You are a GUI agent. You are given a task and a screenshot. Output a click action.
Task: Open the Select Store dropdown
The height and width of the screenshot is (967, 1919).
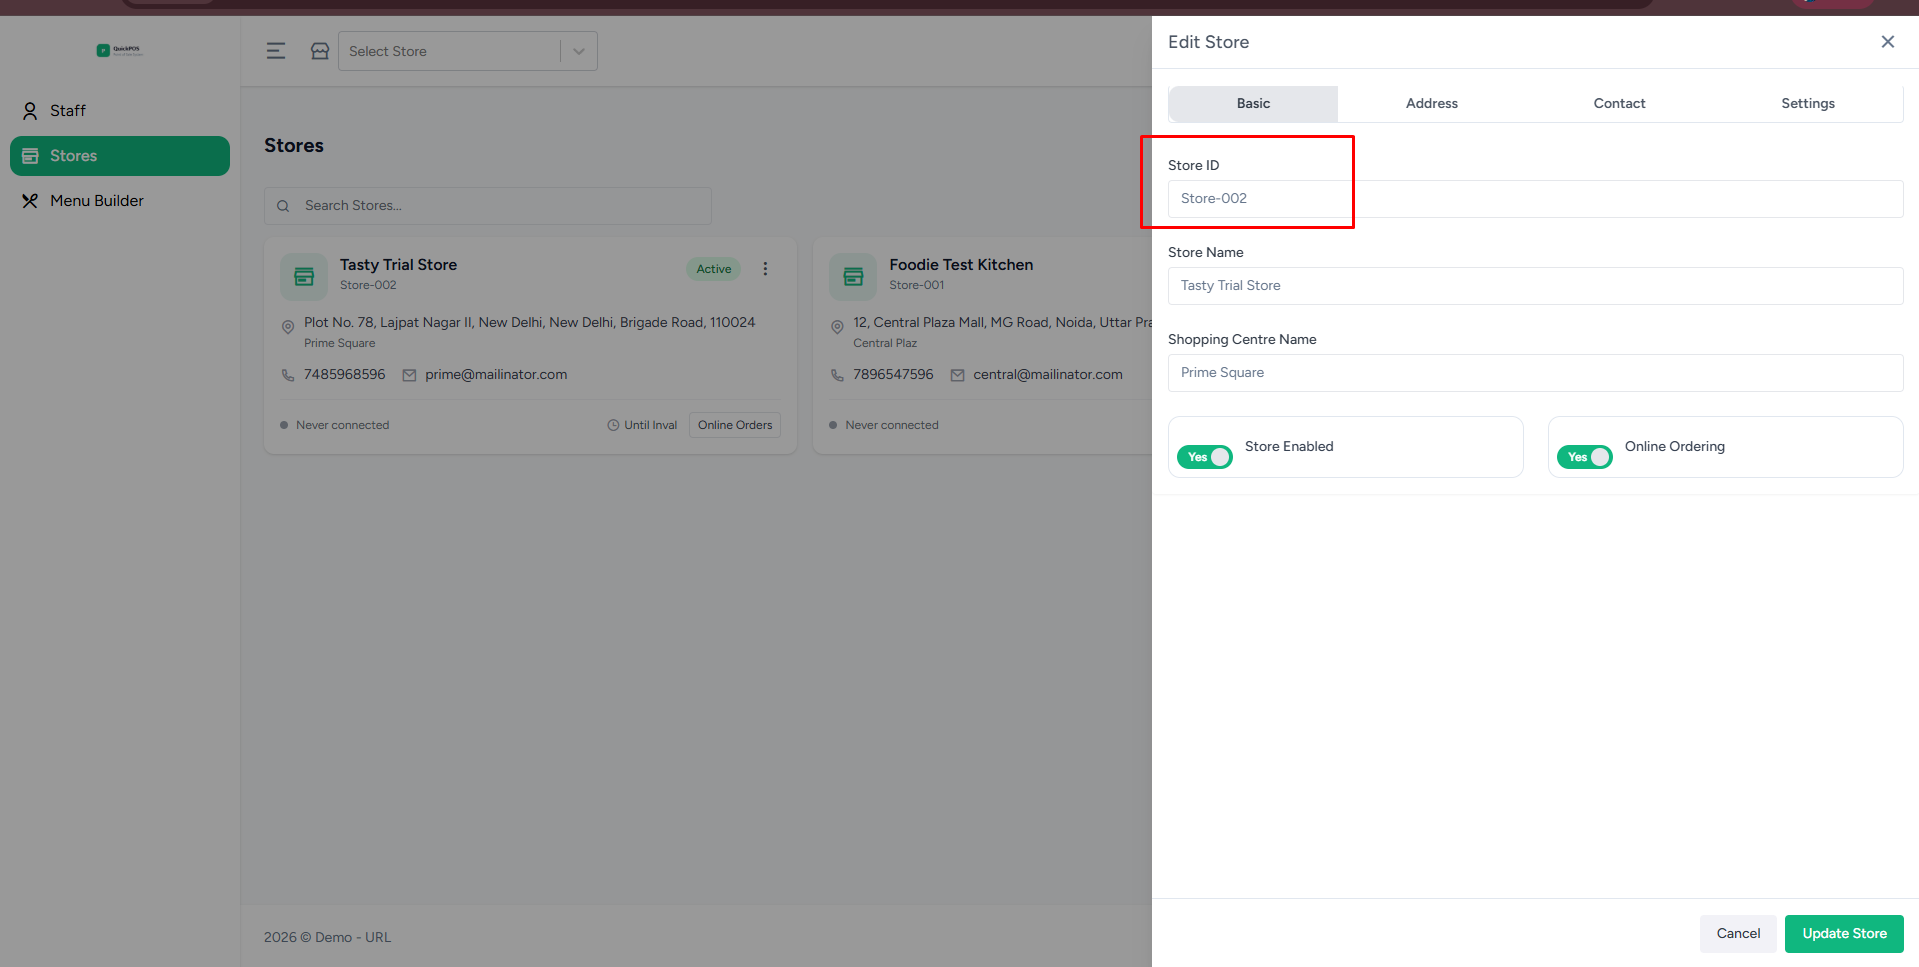(450, 51)
